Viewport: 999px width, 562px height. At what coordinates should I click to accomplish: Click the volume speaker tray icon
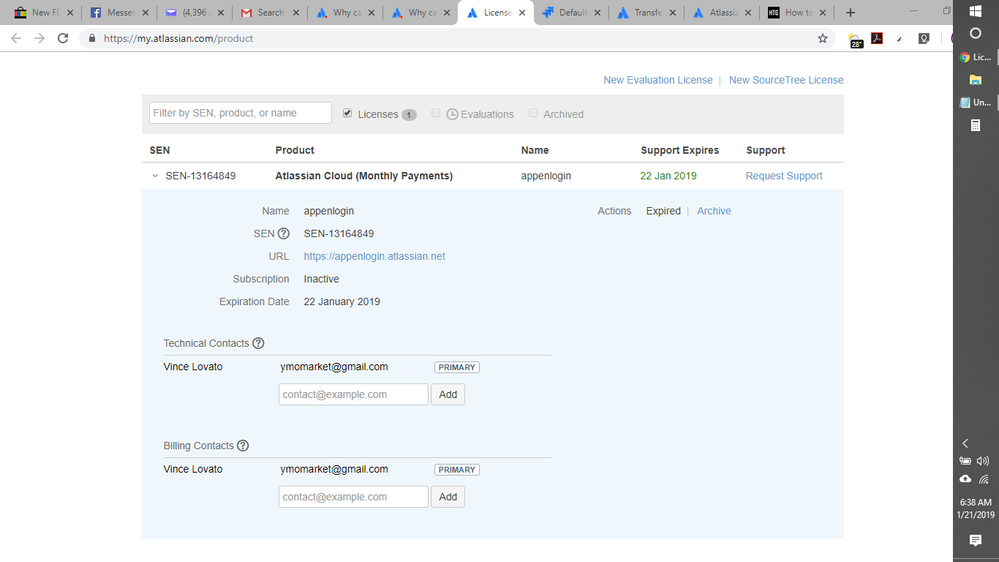tap(983, 461)
